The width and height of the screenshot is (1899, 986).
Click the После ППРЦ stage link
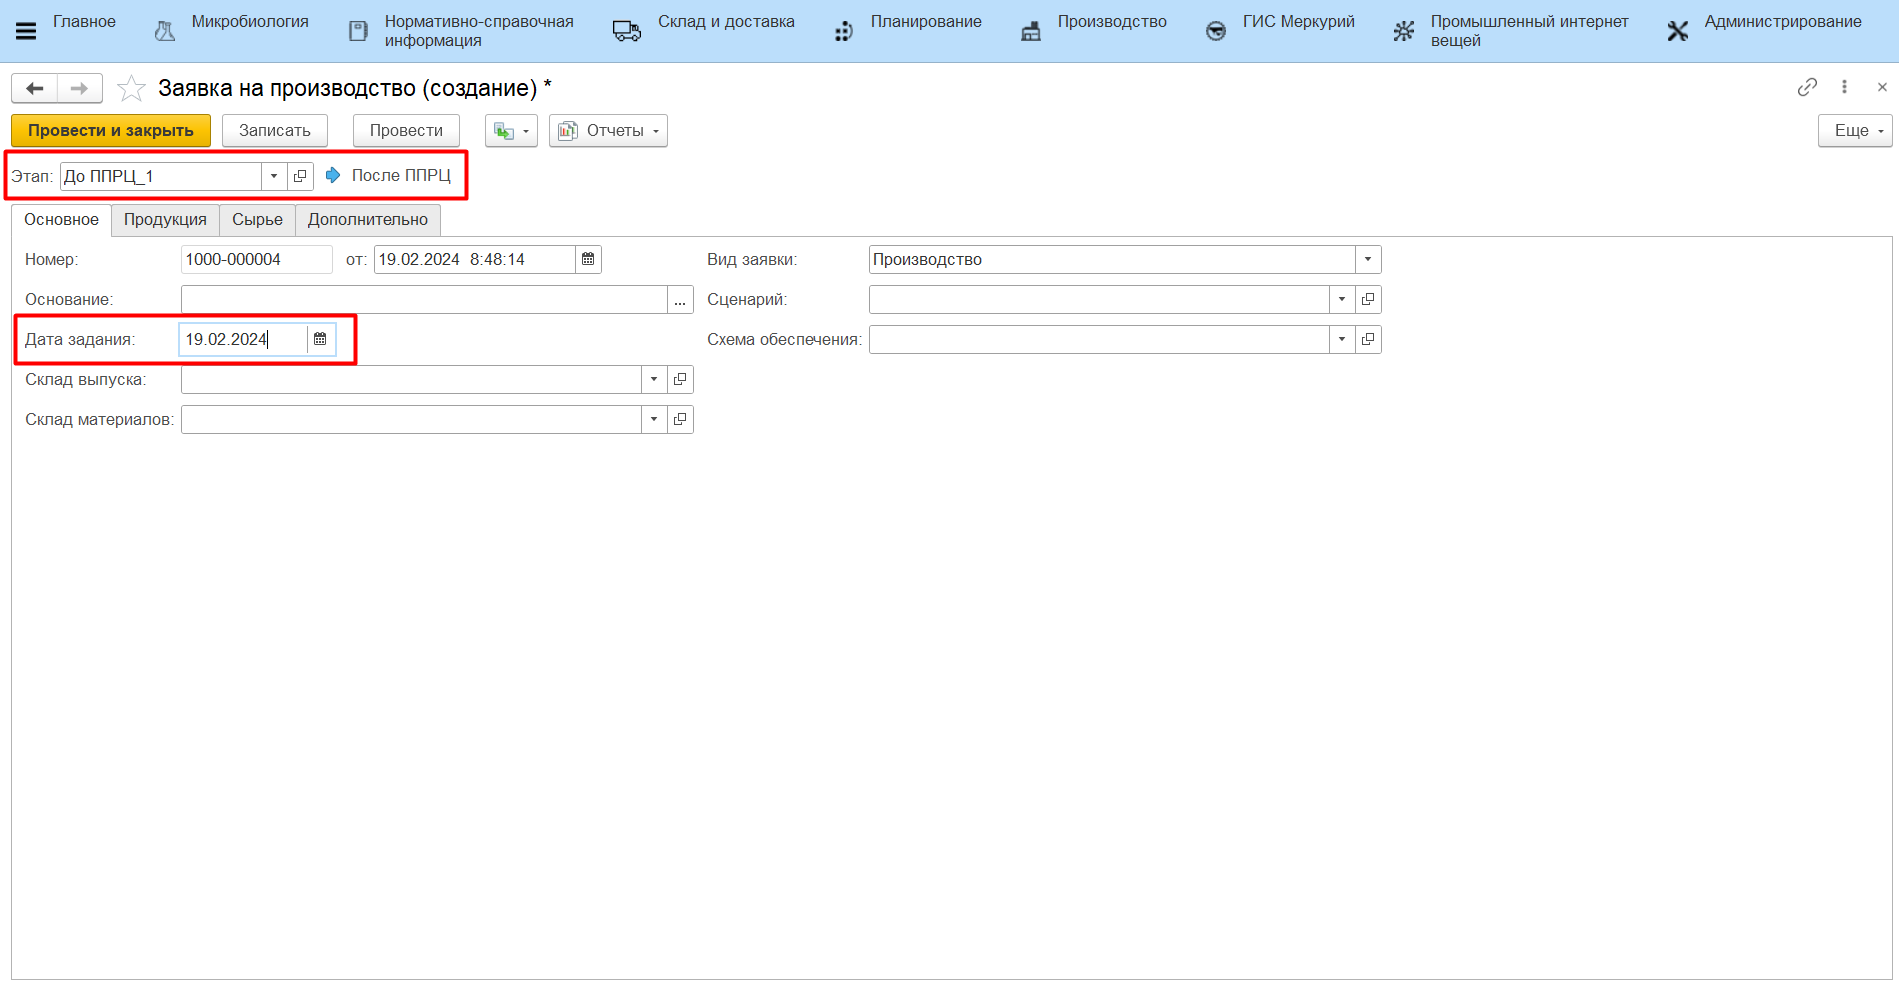click(x=400, y=176)
